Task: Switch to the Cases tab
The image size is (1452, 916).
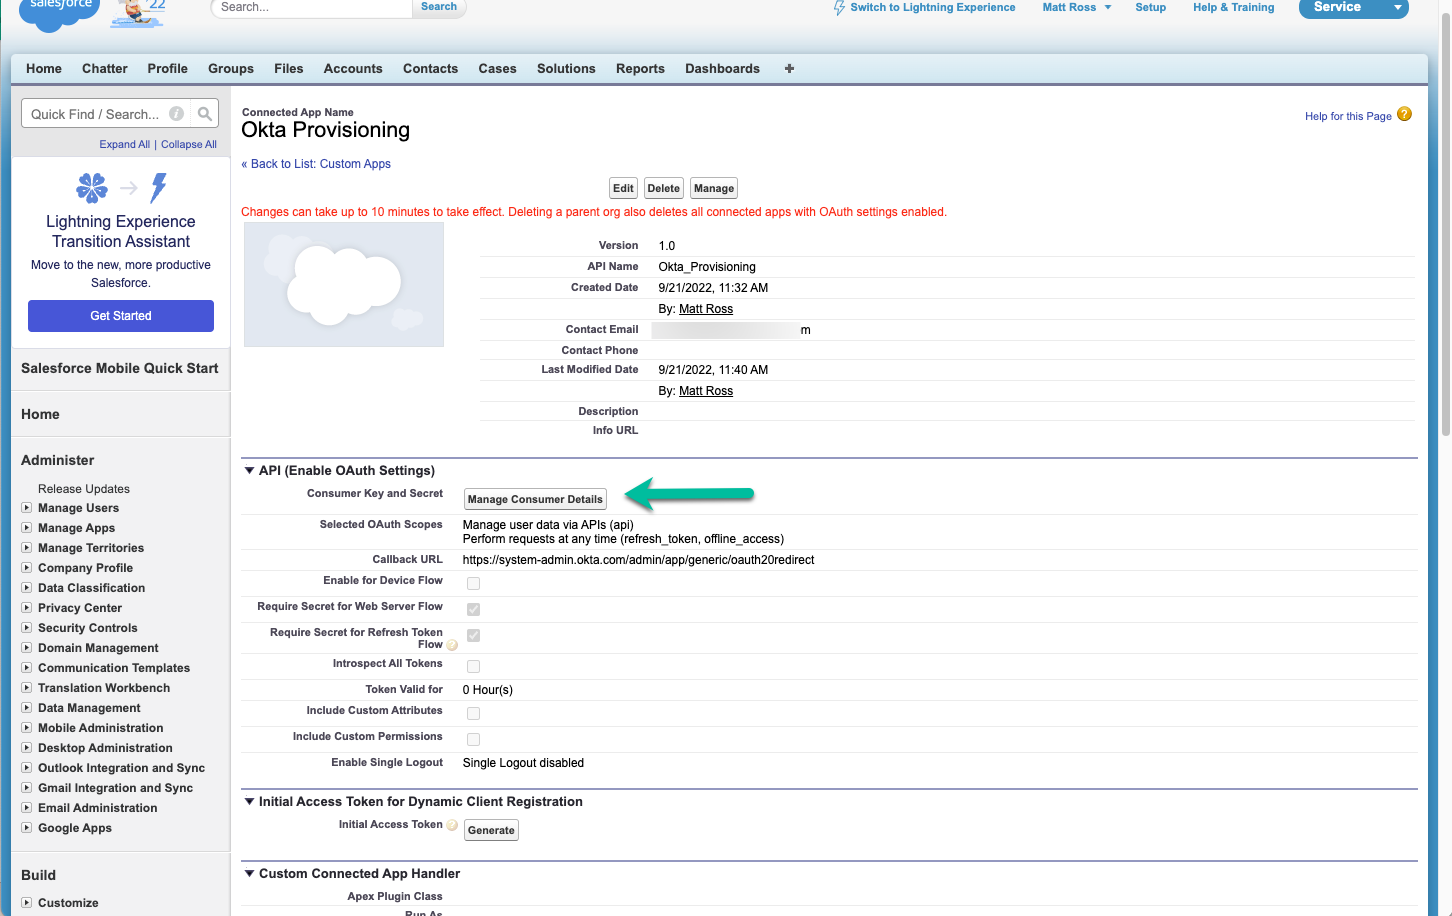Action: [497, 68]
